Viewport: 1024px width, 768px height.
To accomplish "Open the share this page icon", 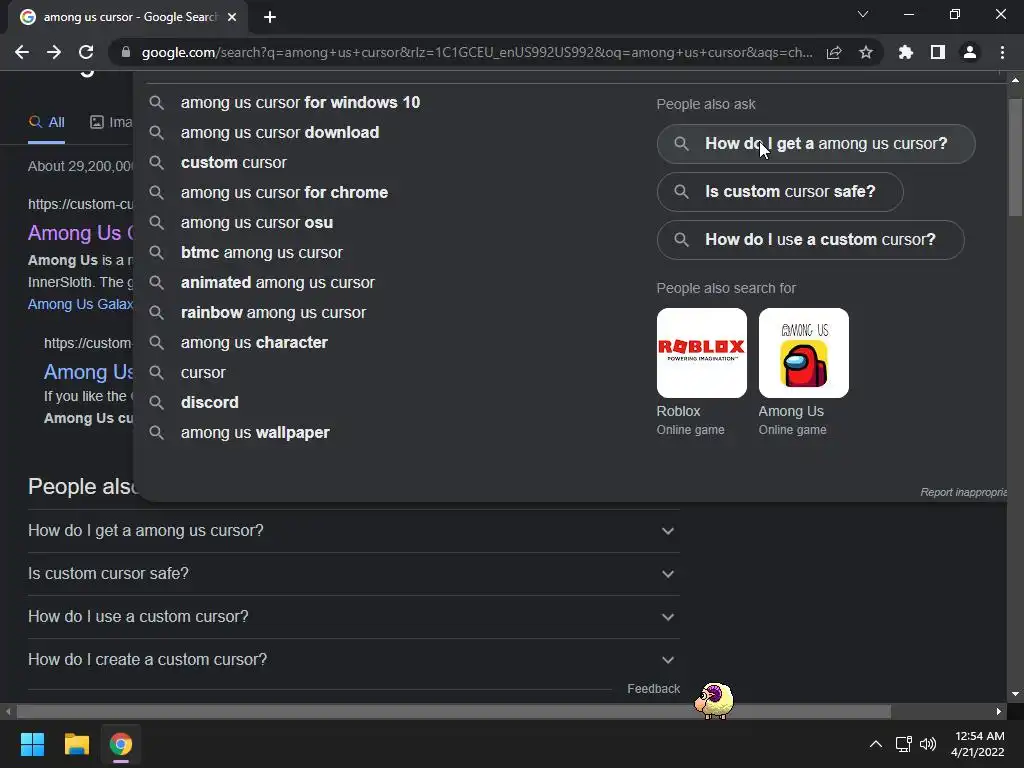I will [x=834, y=52].
